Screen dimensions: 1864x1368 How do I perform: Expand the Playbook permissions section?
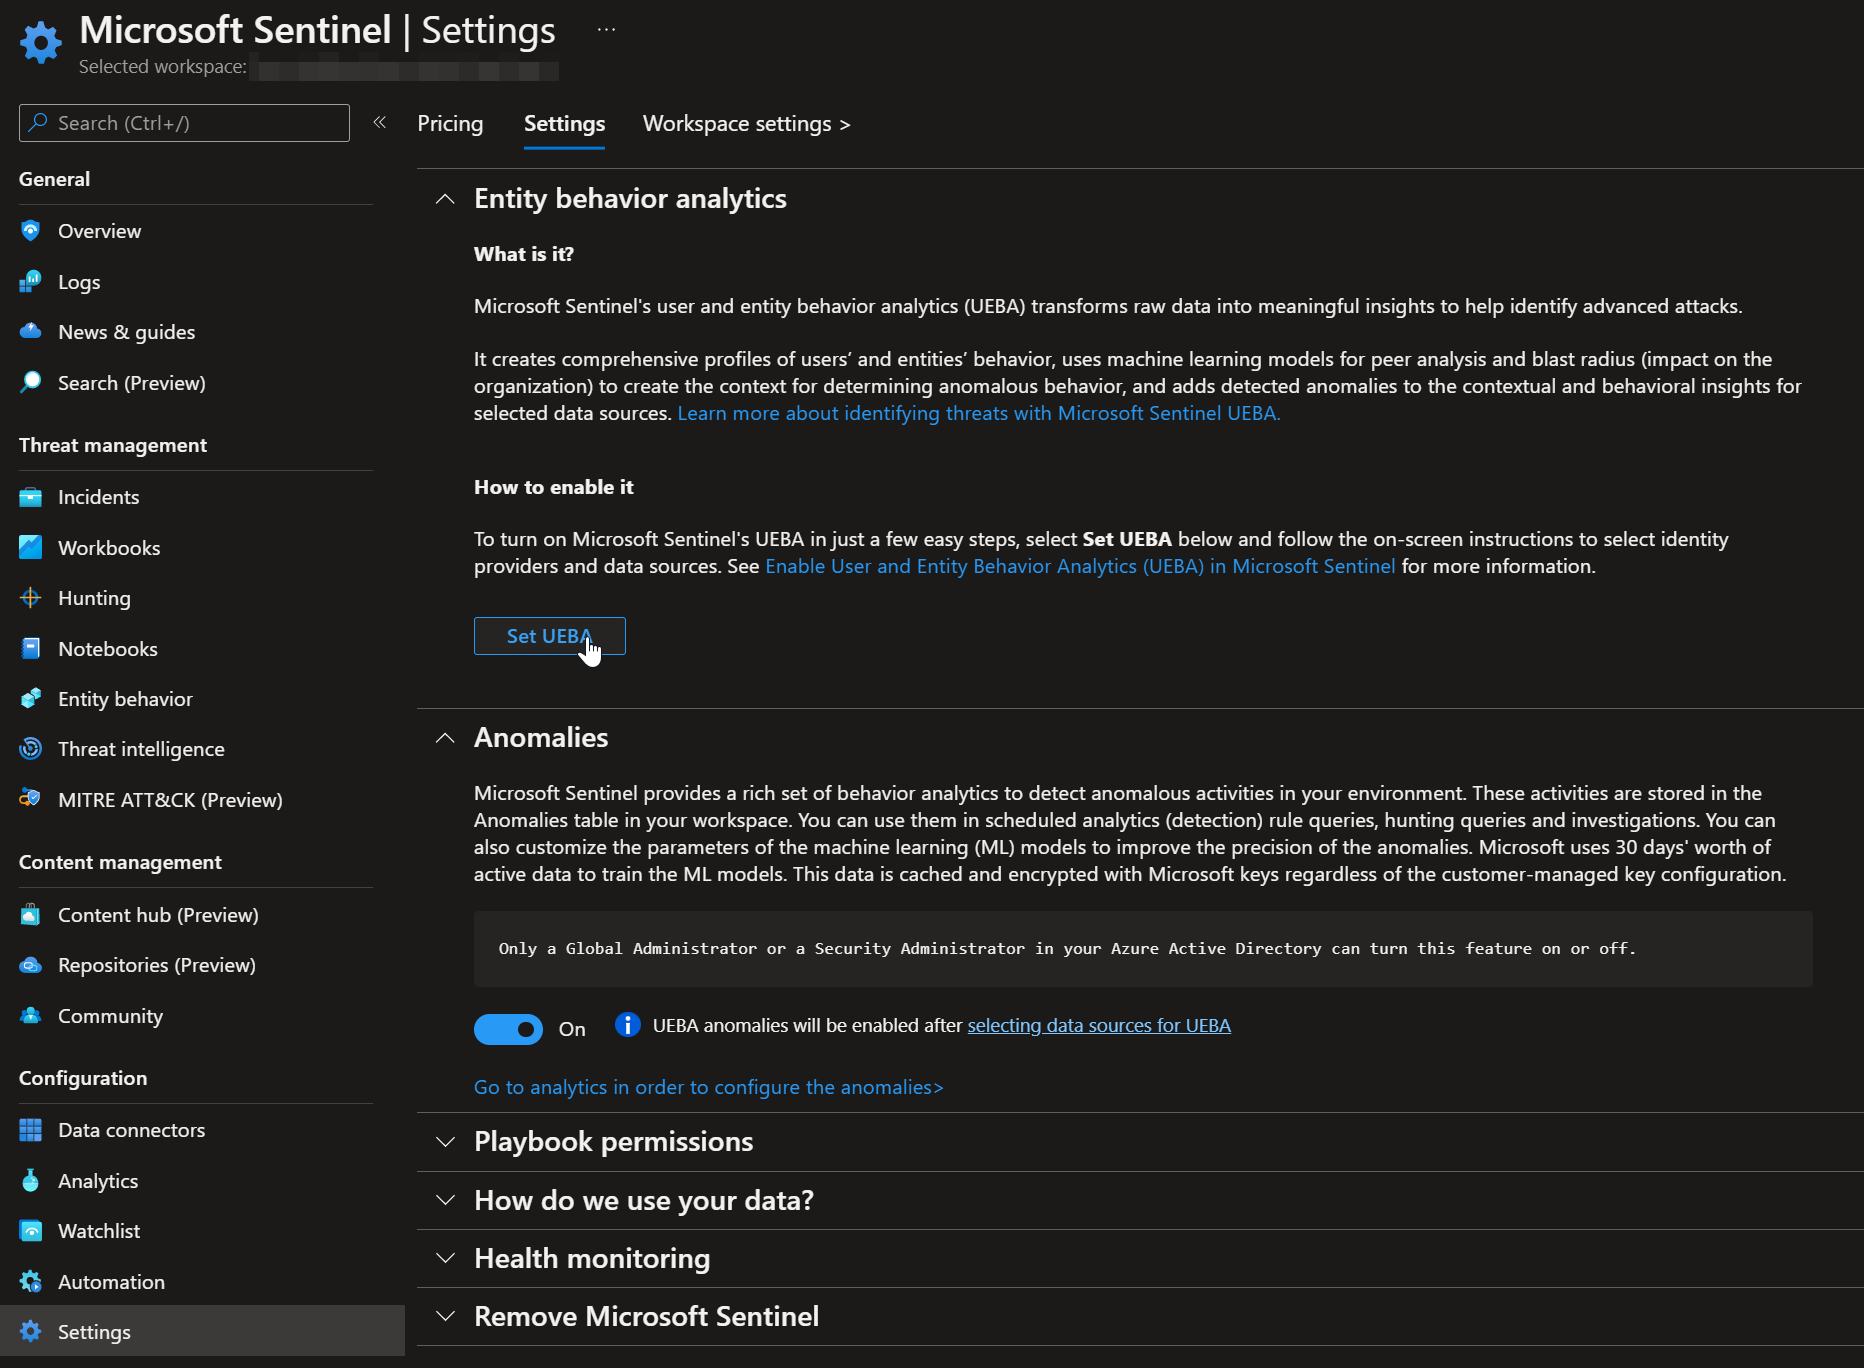pyautogui.click(x=445, y=1142)
